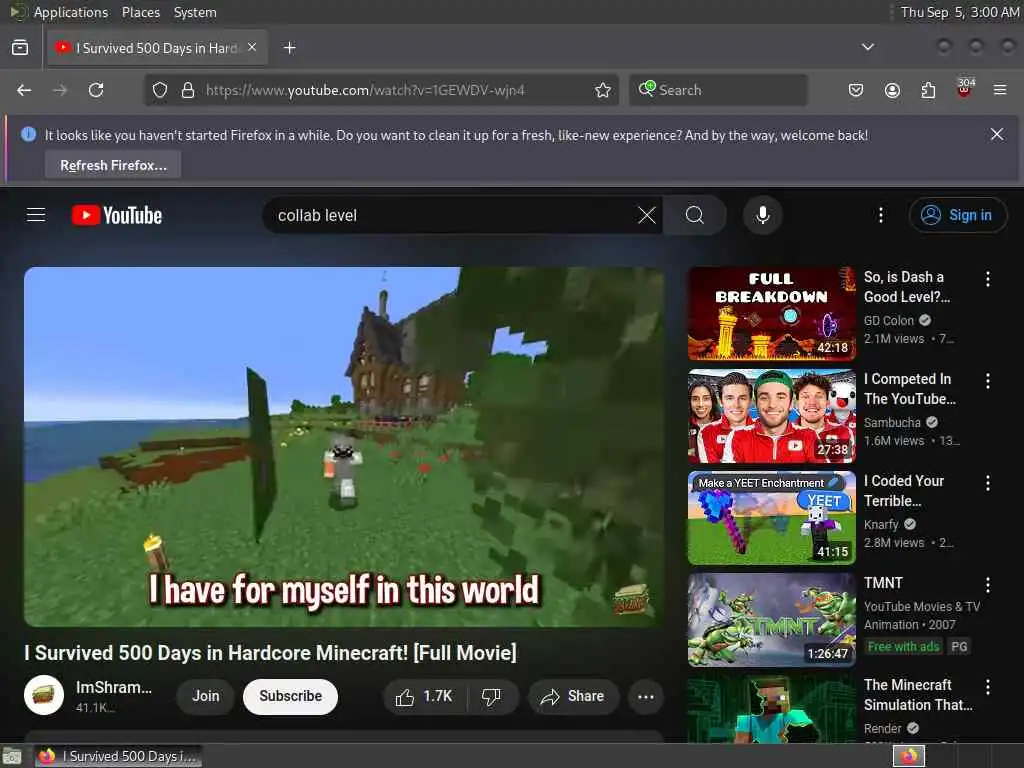This screenshot has height=768, width=1024.
Task: Open Firefox View recent browsing icon
Action: pyautogui.click(x=20, y=48)
